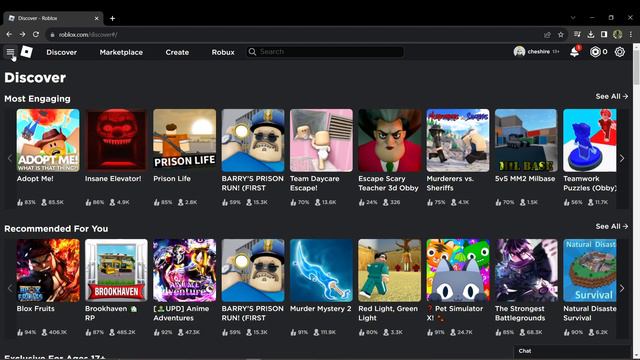This screenshot has height=360, width=640.
Task: Move the Recommended For You carousel left
Action: [x=10, y=289]
